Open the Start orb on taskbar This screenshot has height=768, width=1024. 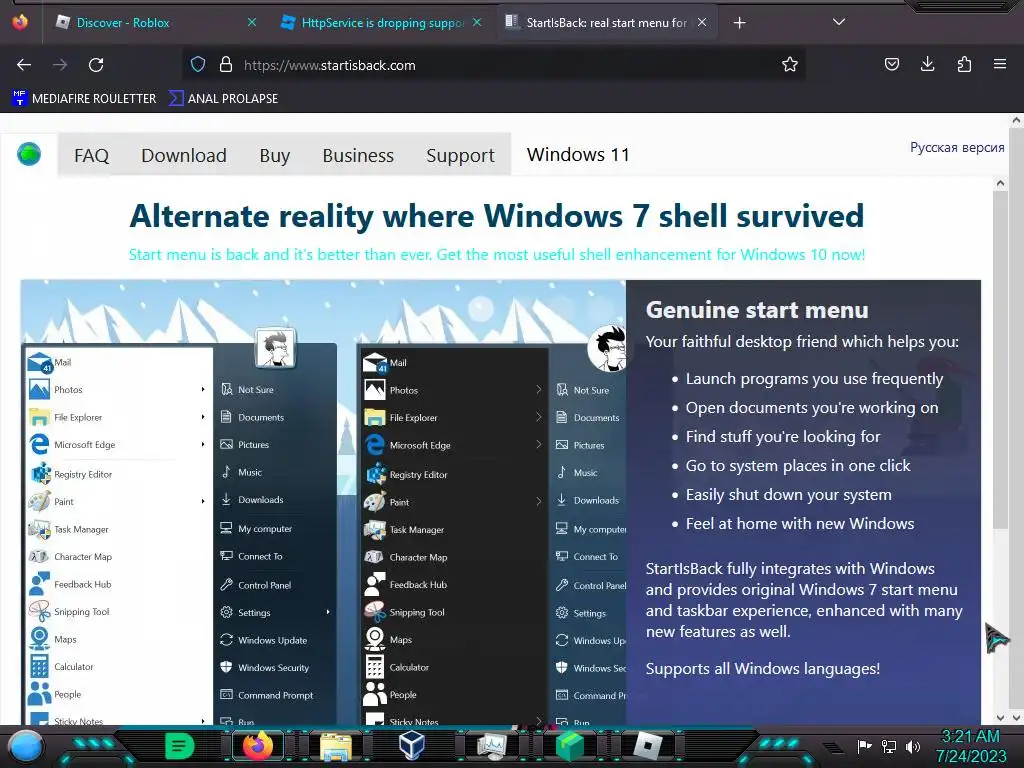pyautogui.click(x=26, y=746)
